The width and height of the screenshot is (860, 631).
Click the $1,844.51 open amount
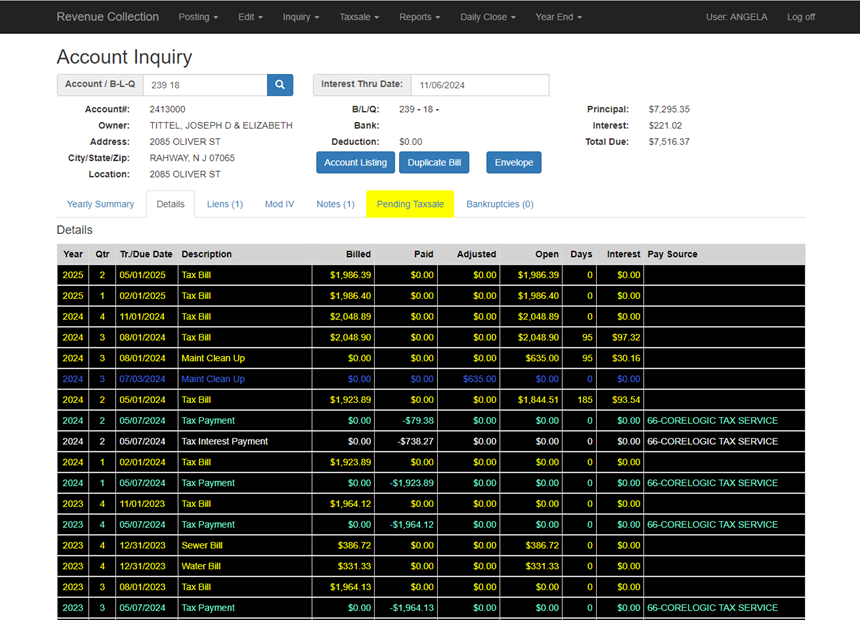pos(538,400)
